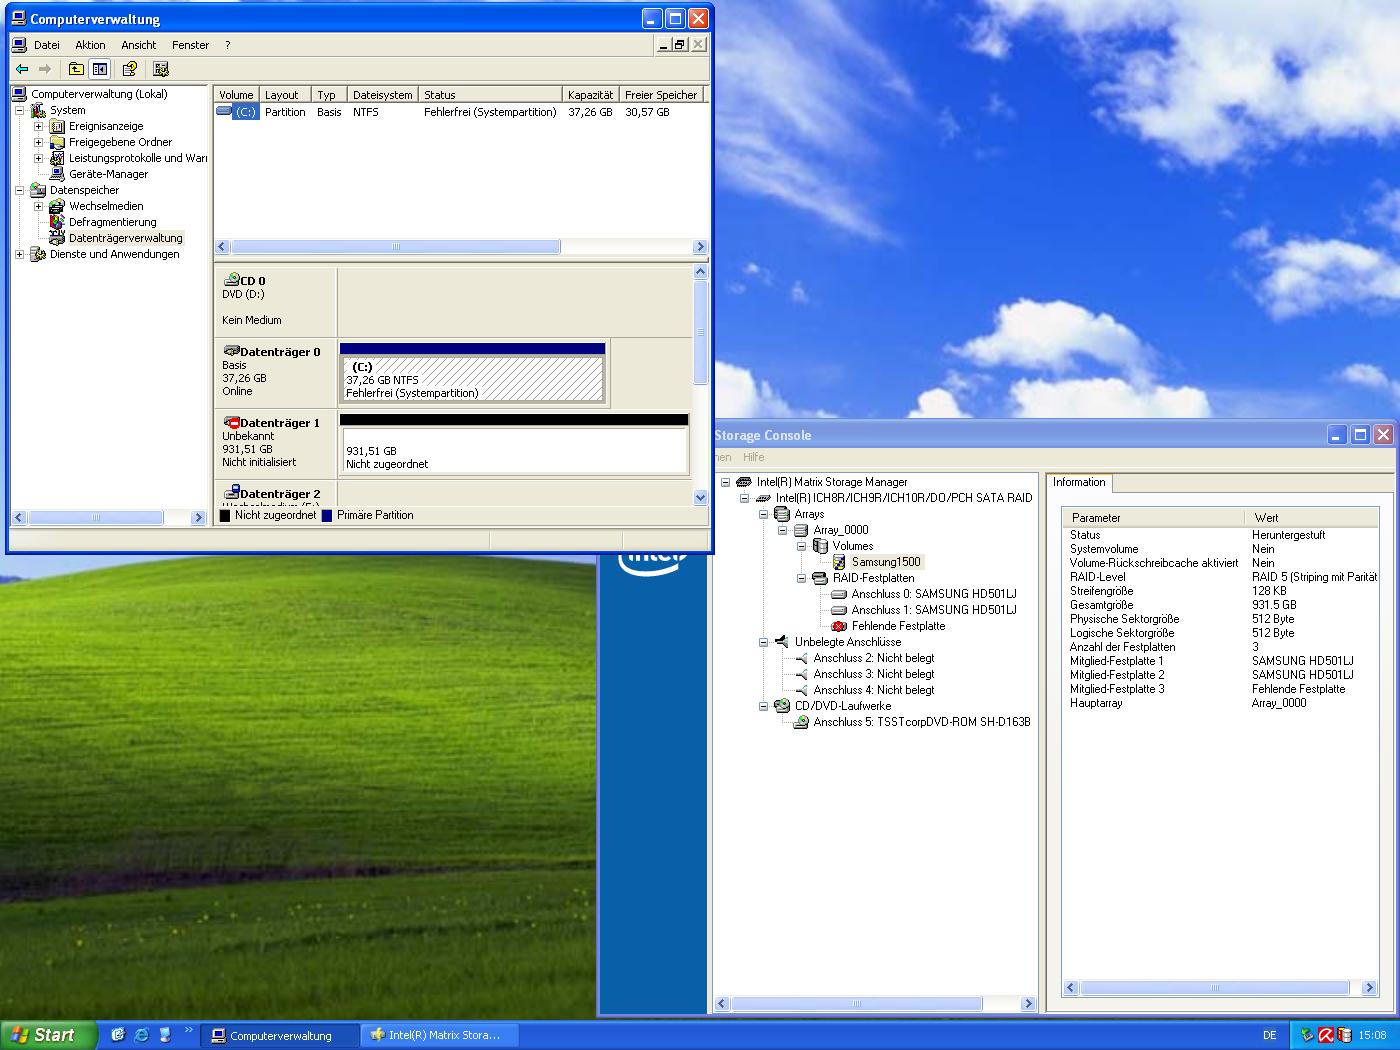Select the Freigegebene Ordner folder icon

[x=57, y=142]
